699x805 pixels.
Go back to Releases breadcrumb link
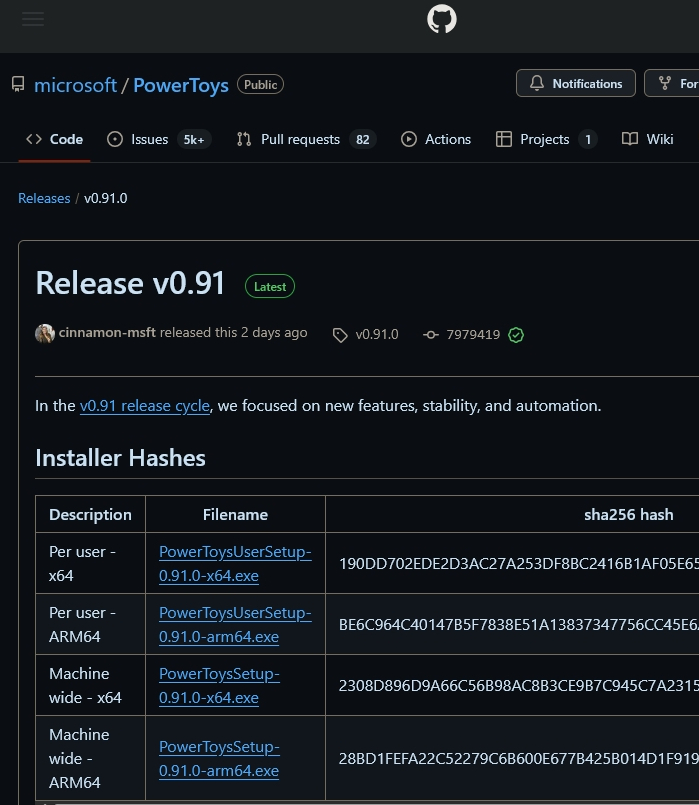(44, 198)
